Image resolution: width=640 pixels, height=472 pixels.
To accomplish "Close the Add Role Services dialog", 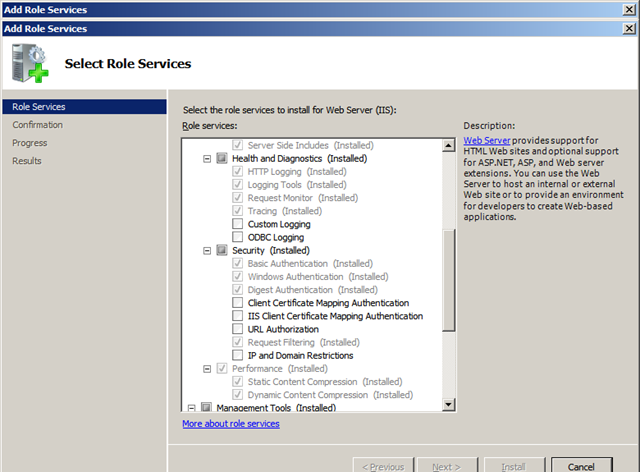I will point(627,29).
